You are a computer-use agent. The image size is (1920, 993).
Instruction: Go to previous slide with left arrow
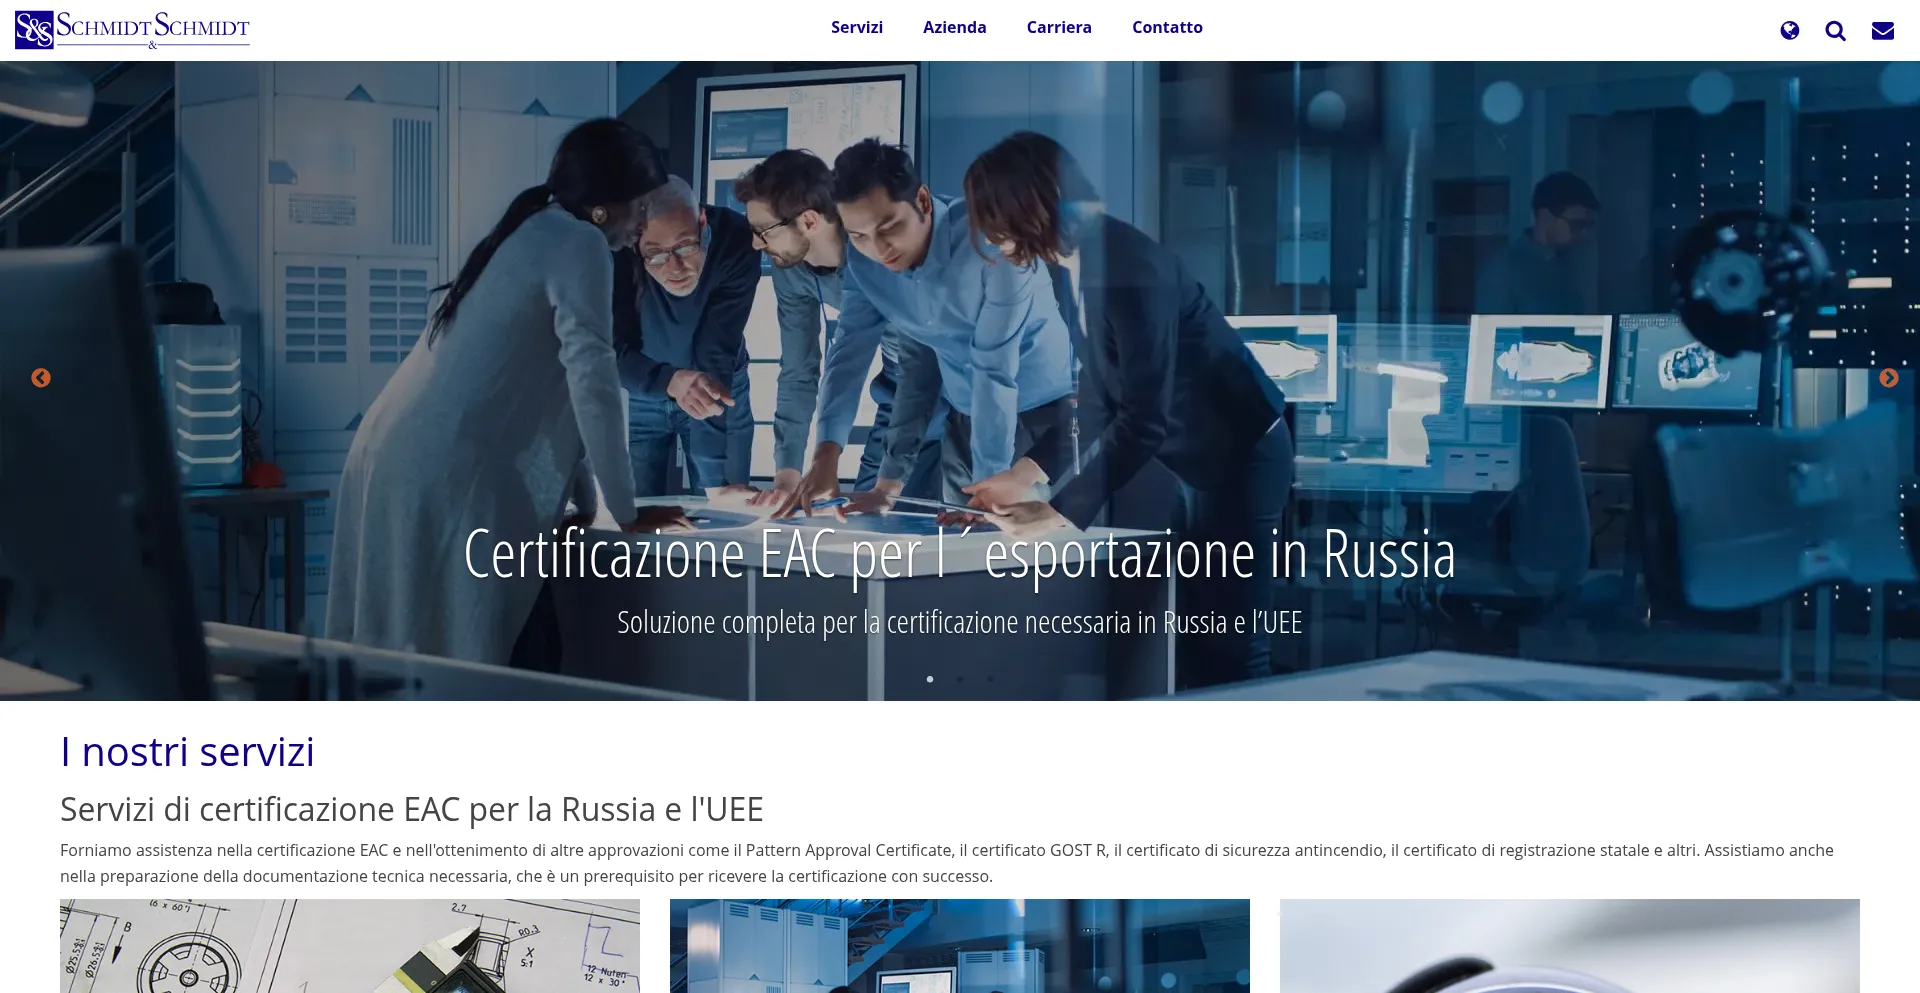(x=41, y=378)
